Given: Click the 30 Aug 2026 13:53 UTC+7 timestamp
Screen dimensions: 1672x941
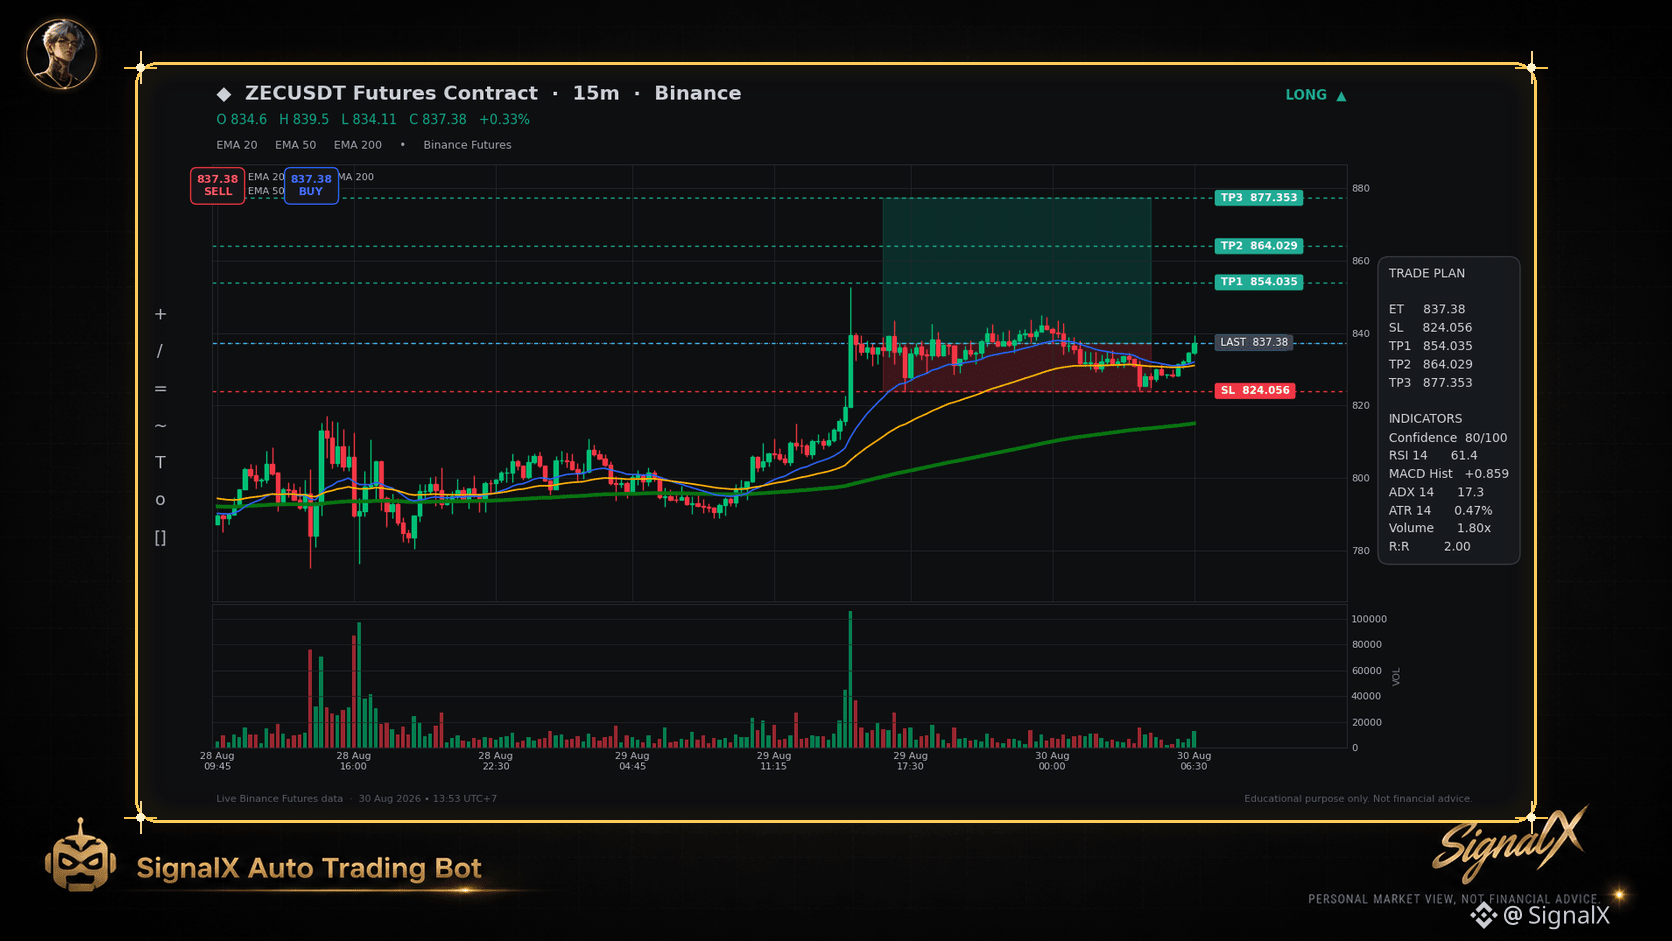Looking at the screenshot, I should [428, 799].
